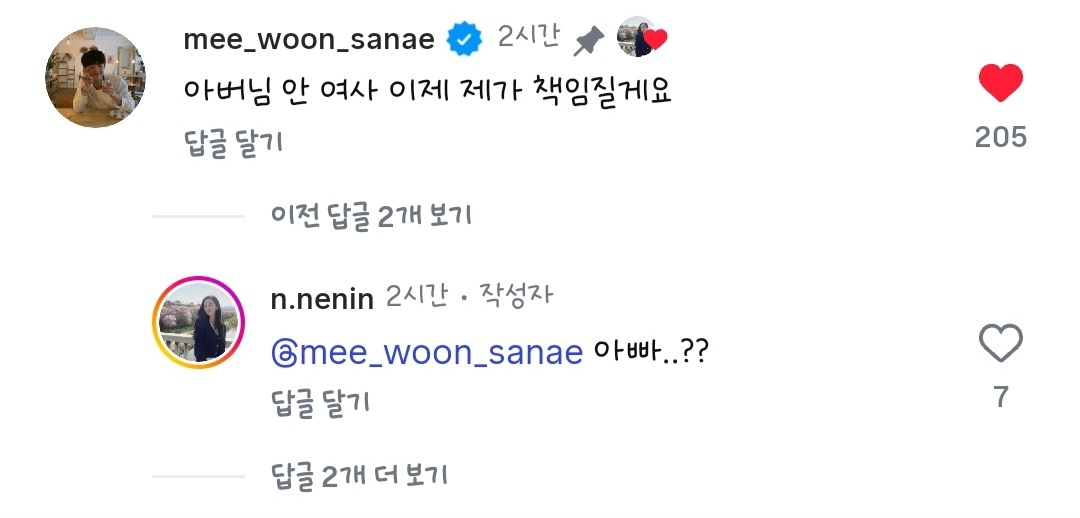Viewport: 1080px width, 518px height.
Task: Expand "이전 답글 2개 보기" previous replies
Action: (371, 215)
